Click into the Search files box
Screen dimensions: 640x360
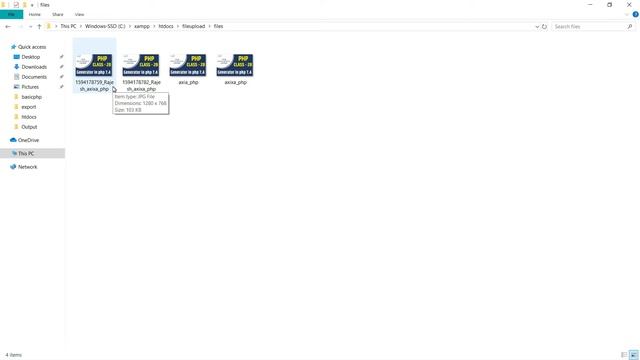(x=588, y=27)
